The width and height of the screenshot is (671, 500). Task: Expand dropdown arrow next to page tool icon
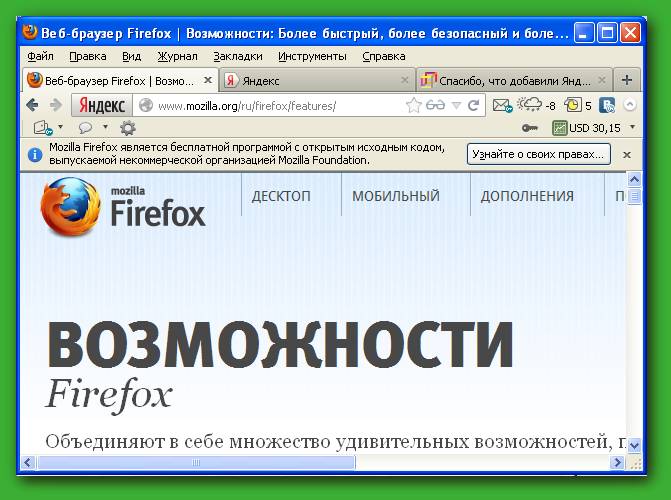pos(60,127)
